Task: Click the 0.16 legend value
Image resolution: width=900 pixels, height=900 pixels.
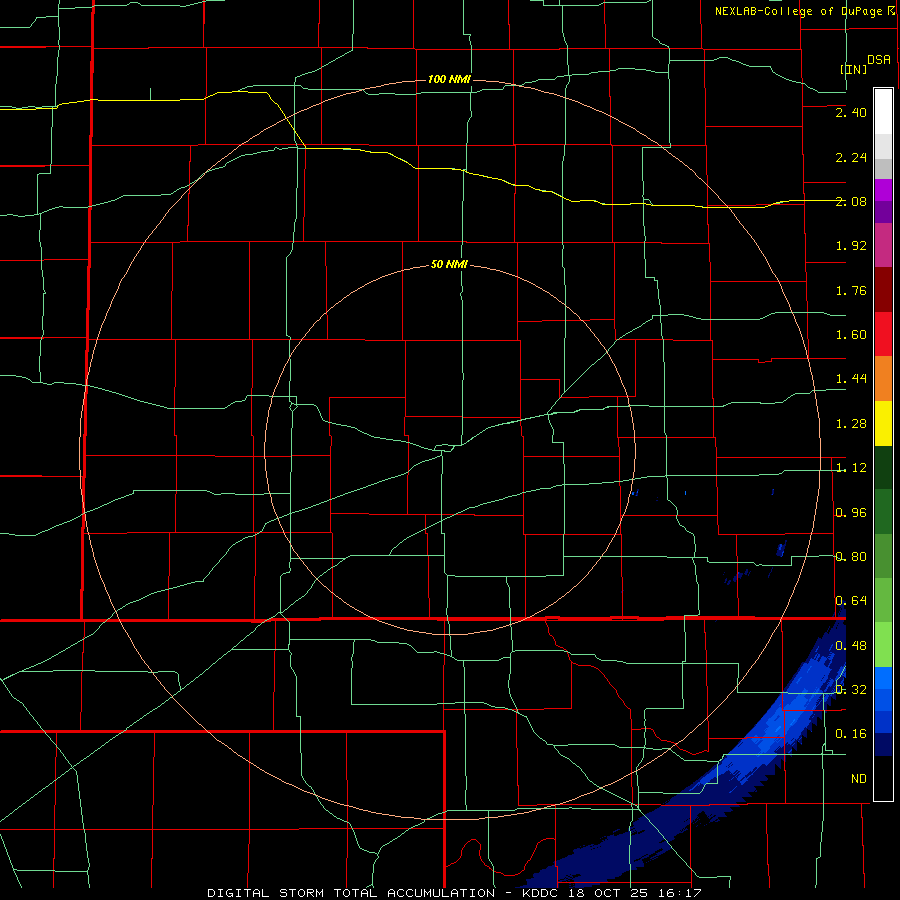Action: [851, 734]
